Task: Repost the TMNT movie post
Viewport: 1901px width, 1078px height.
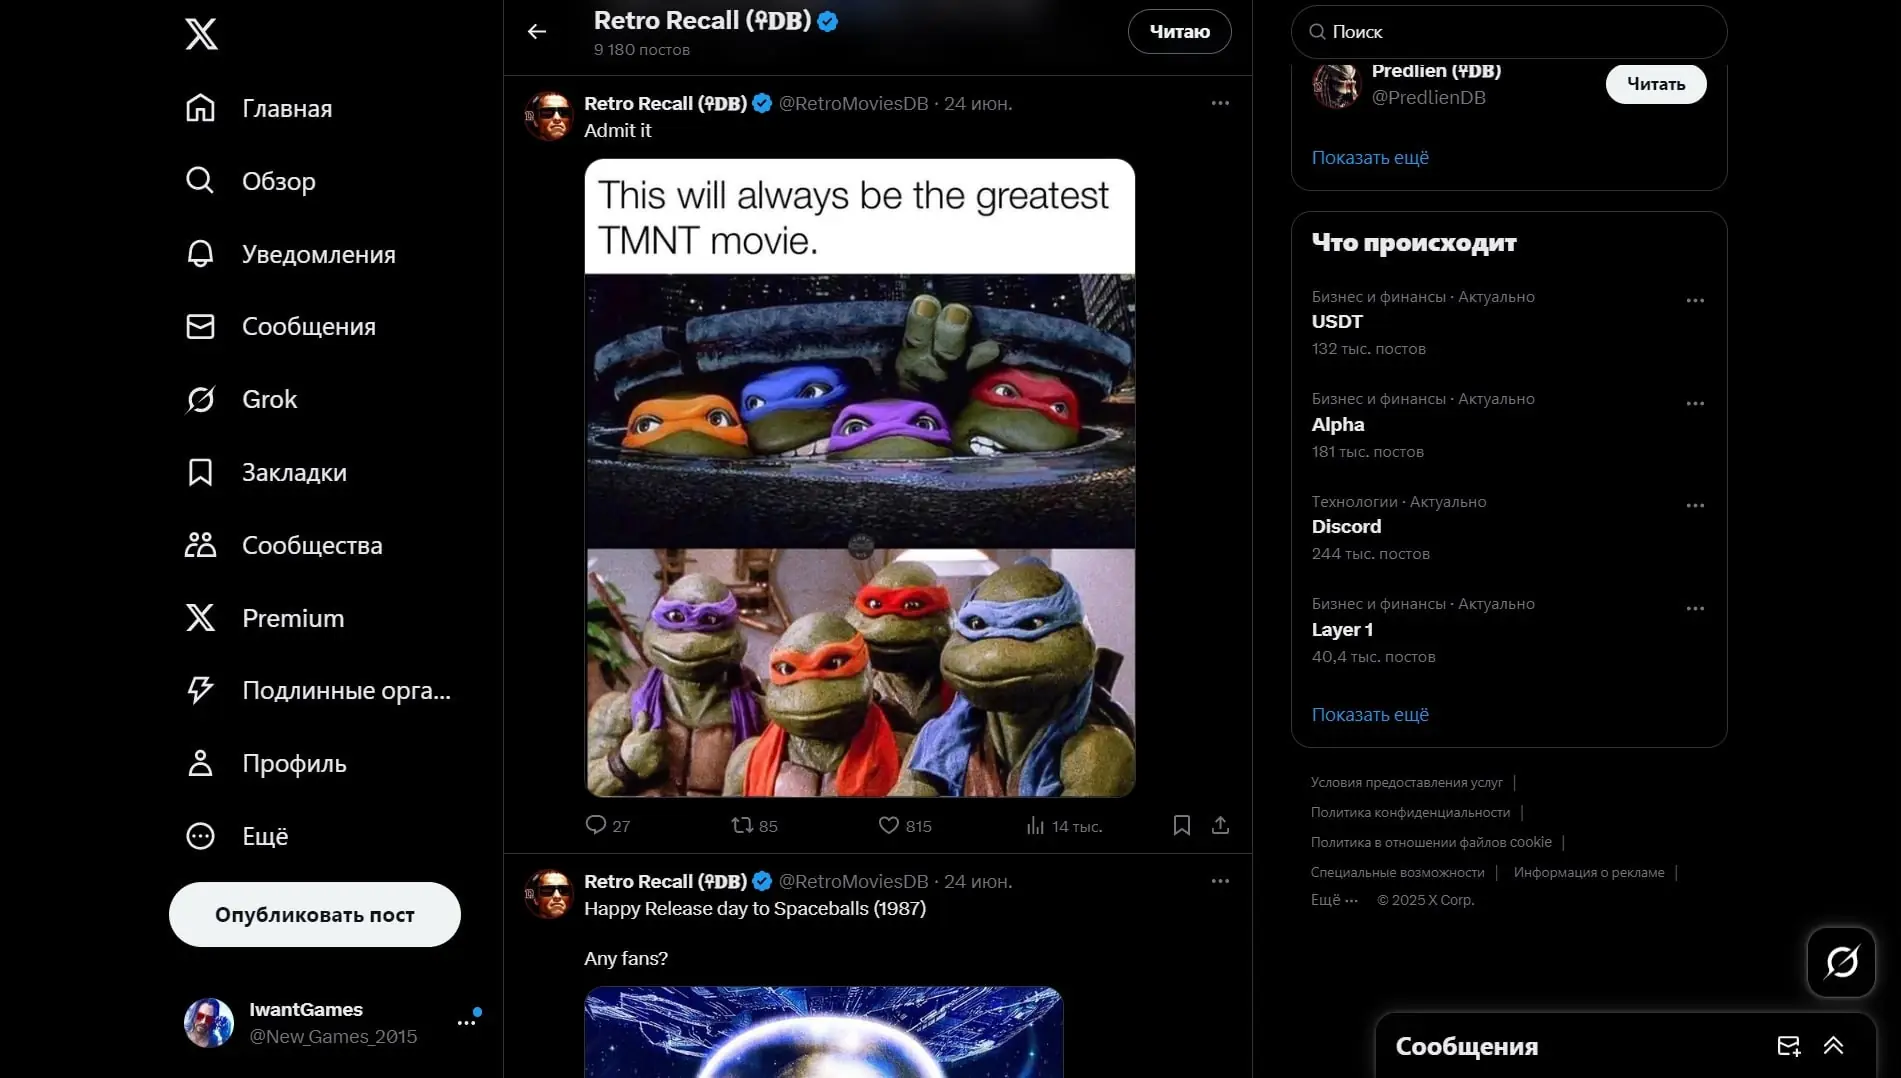Action: tap(742, 825)
